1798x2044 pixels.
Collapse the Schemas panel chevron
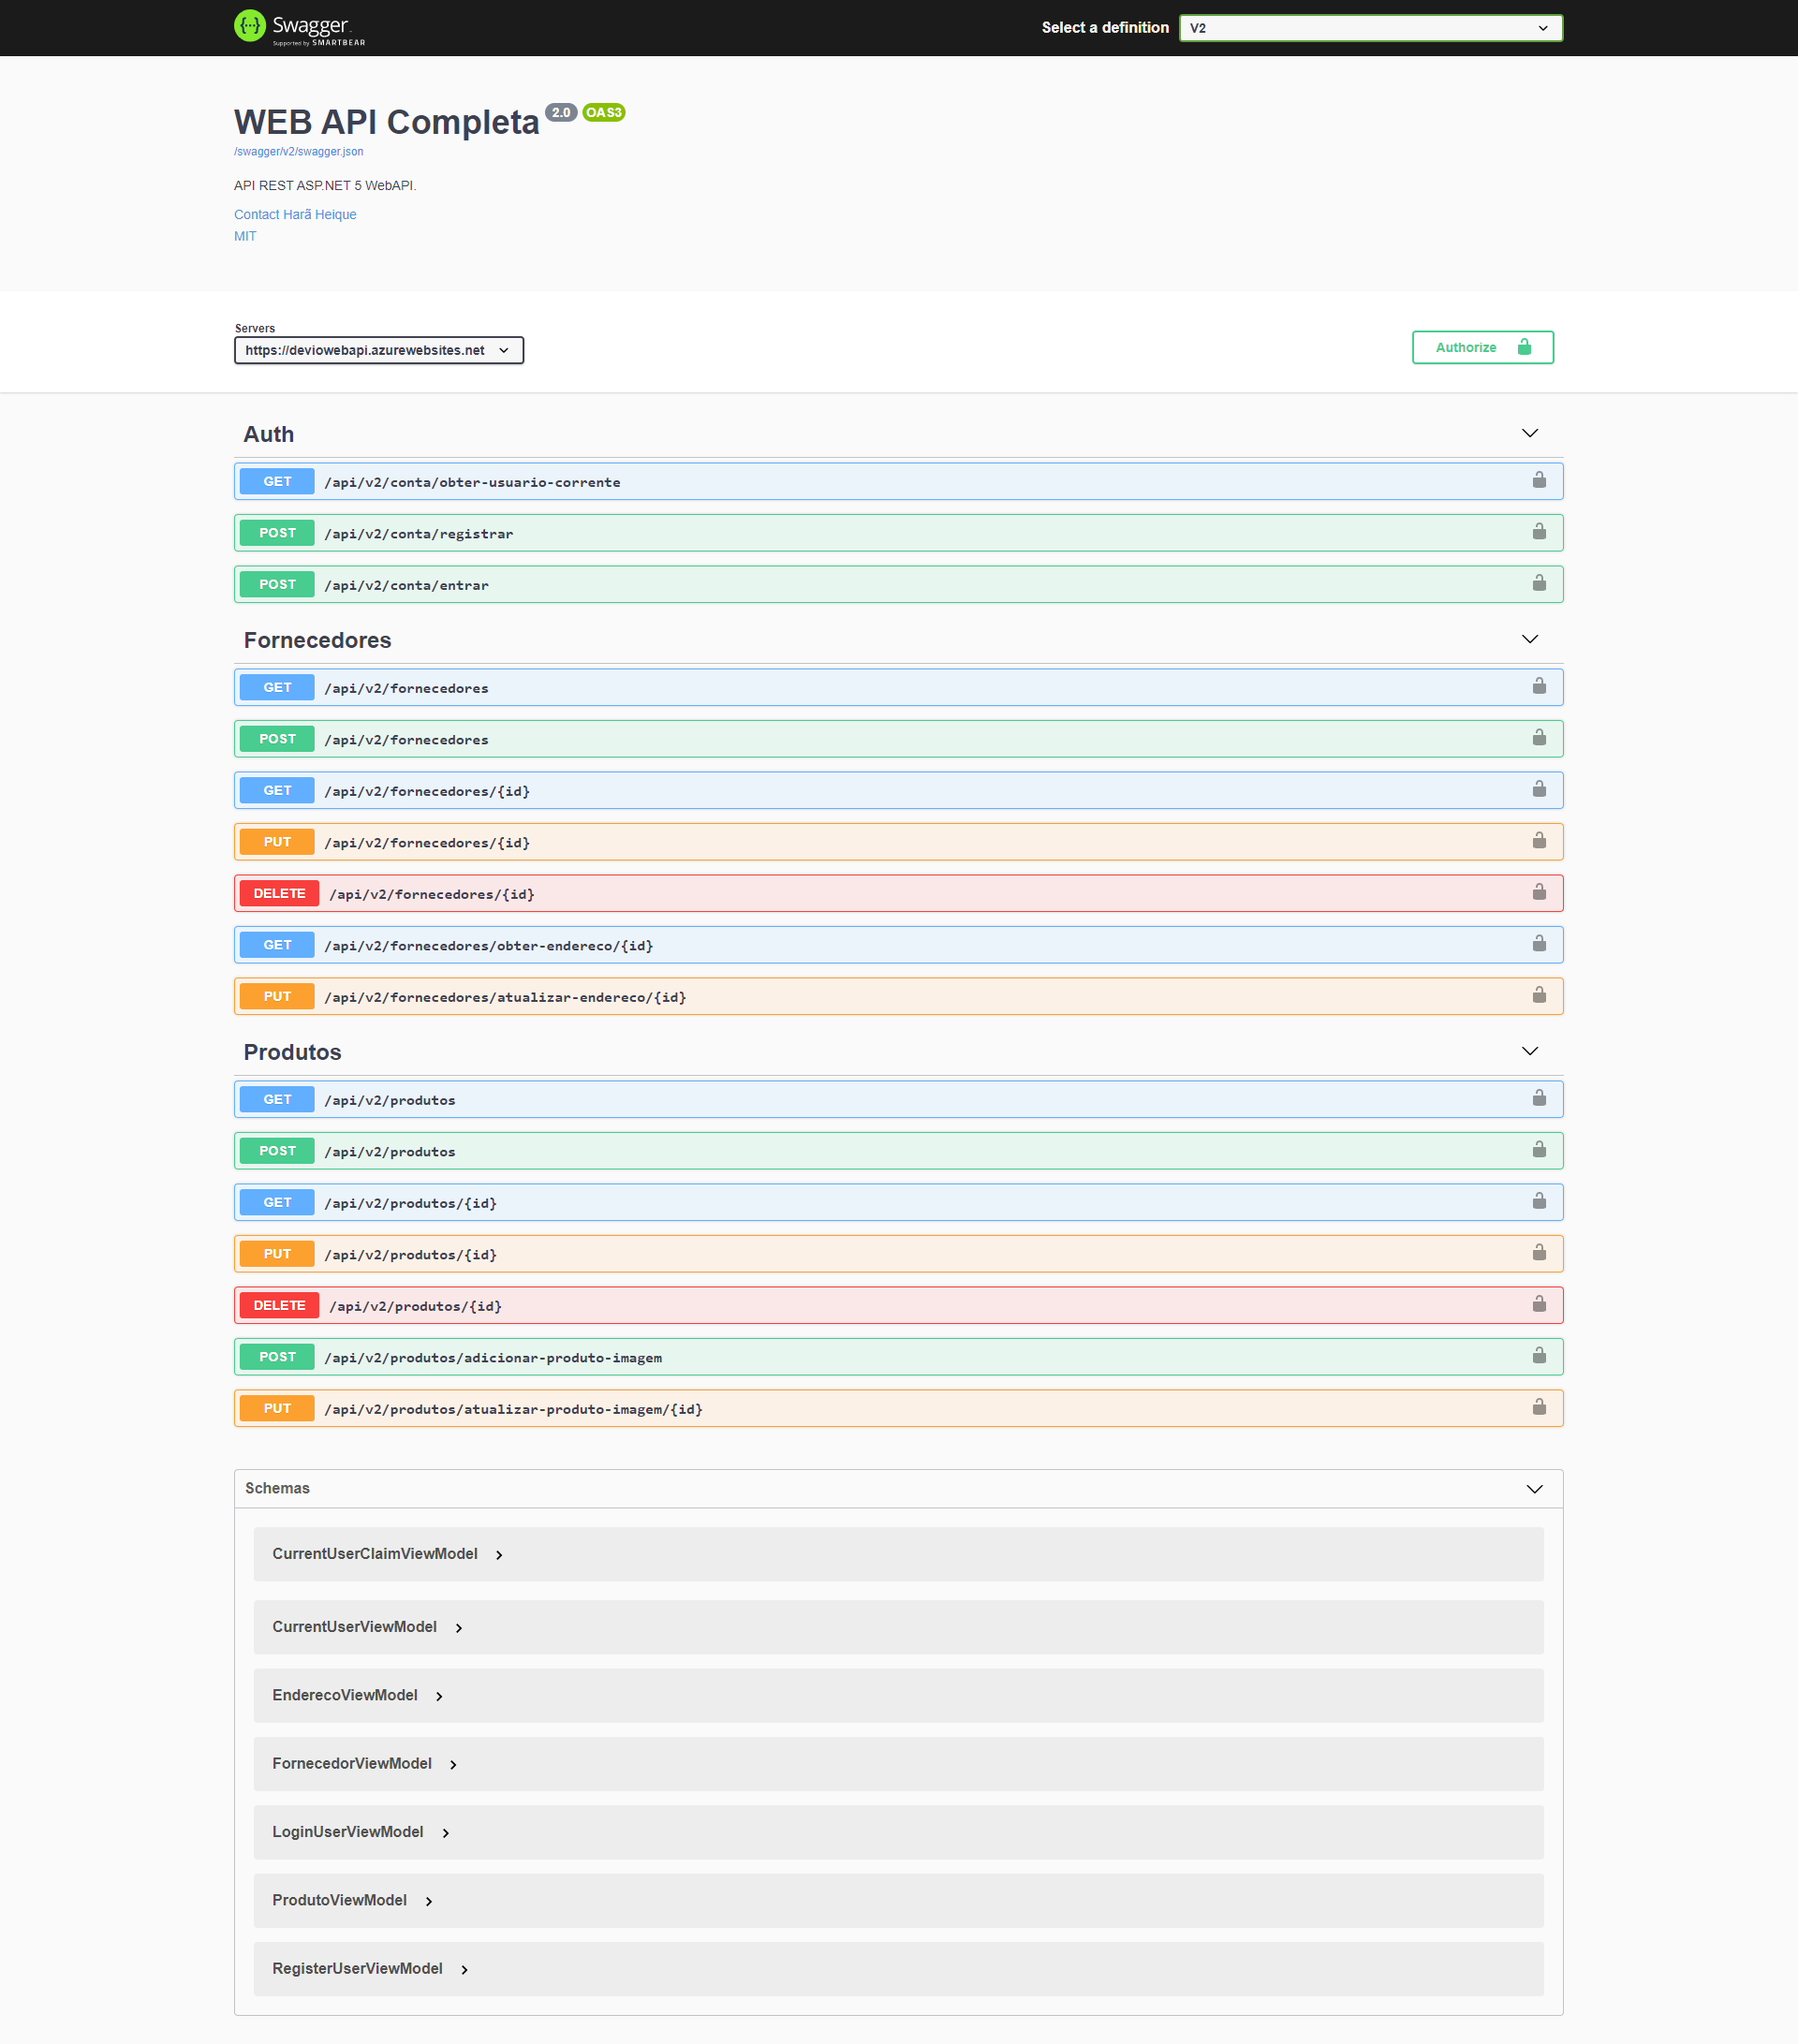click(1534, 1489)
